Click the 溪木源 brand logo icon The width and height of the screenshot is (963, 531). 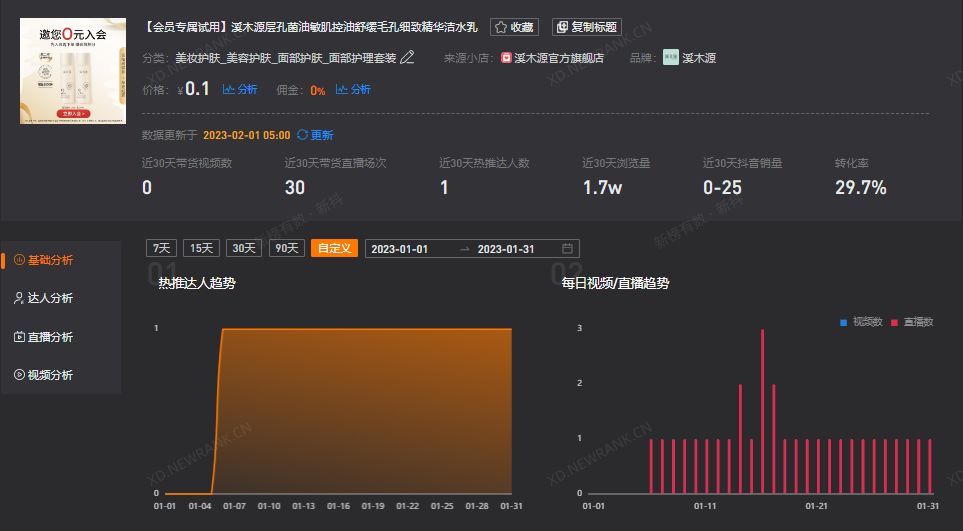670,58
